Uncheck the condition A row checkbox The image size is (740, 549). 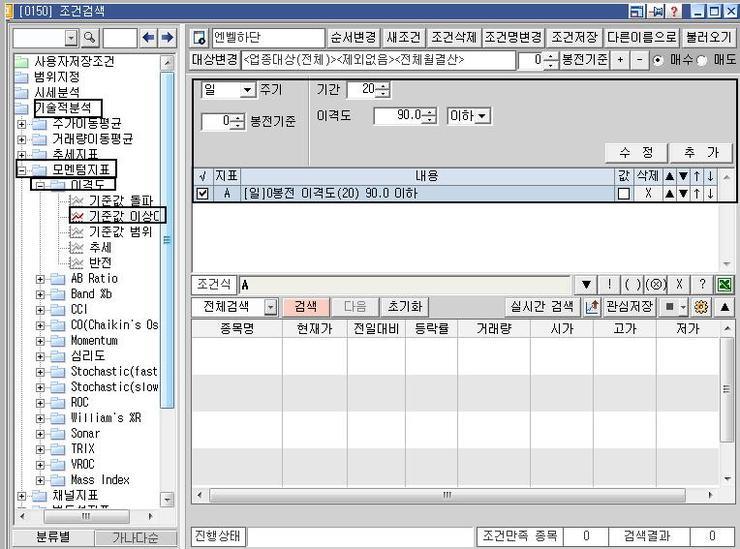click(x=203, y=194)
